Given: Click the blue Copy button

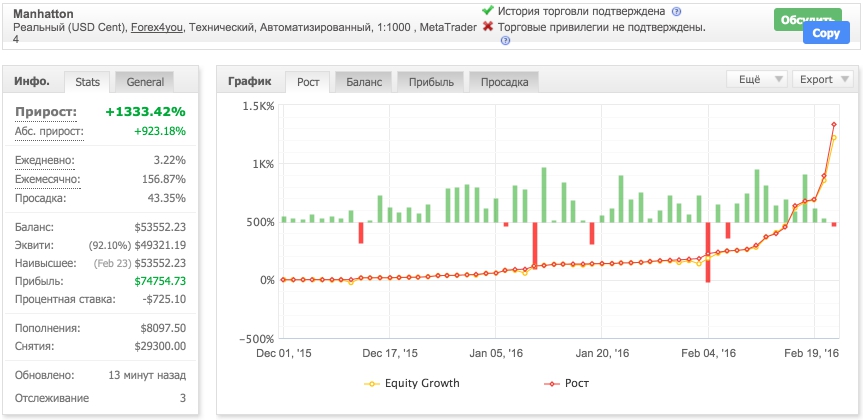Looking at the screenshot, I should 826,32.
